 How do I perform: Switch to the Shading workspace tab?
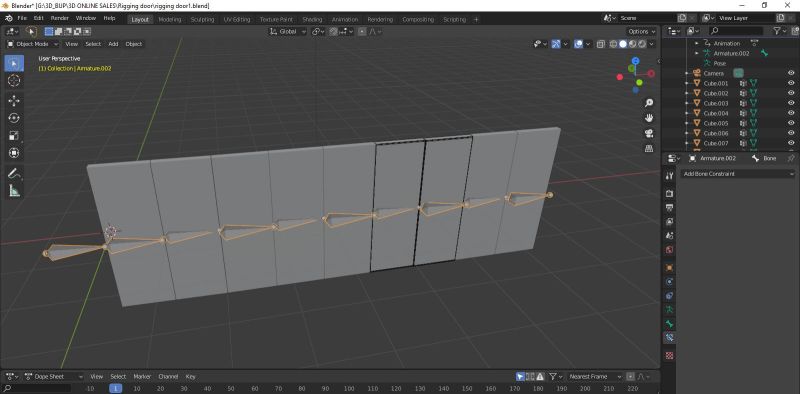click(312, 19)
